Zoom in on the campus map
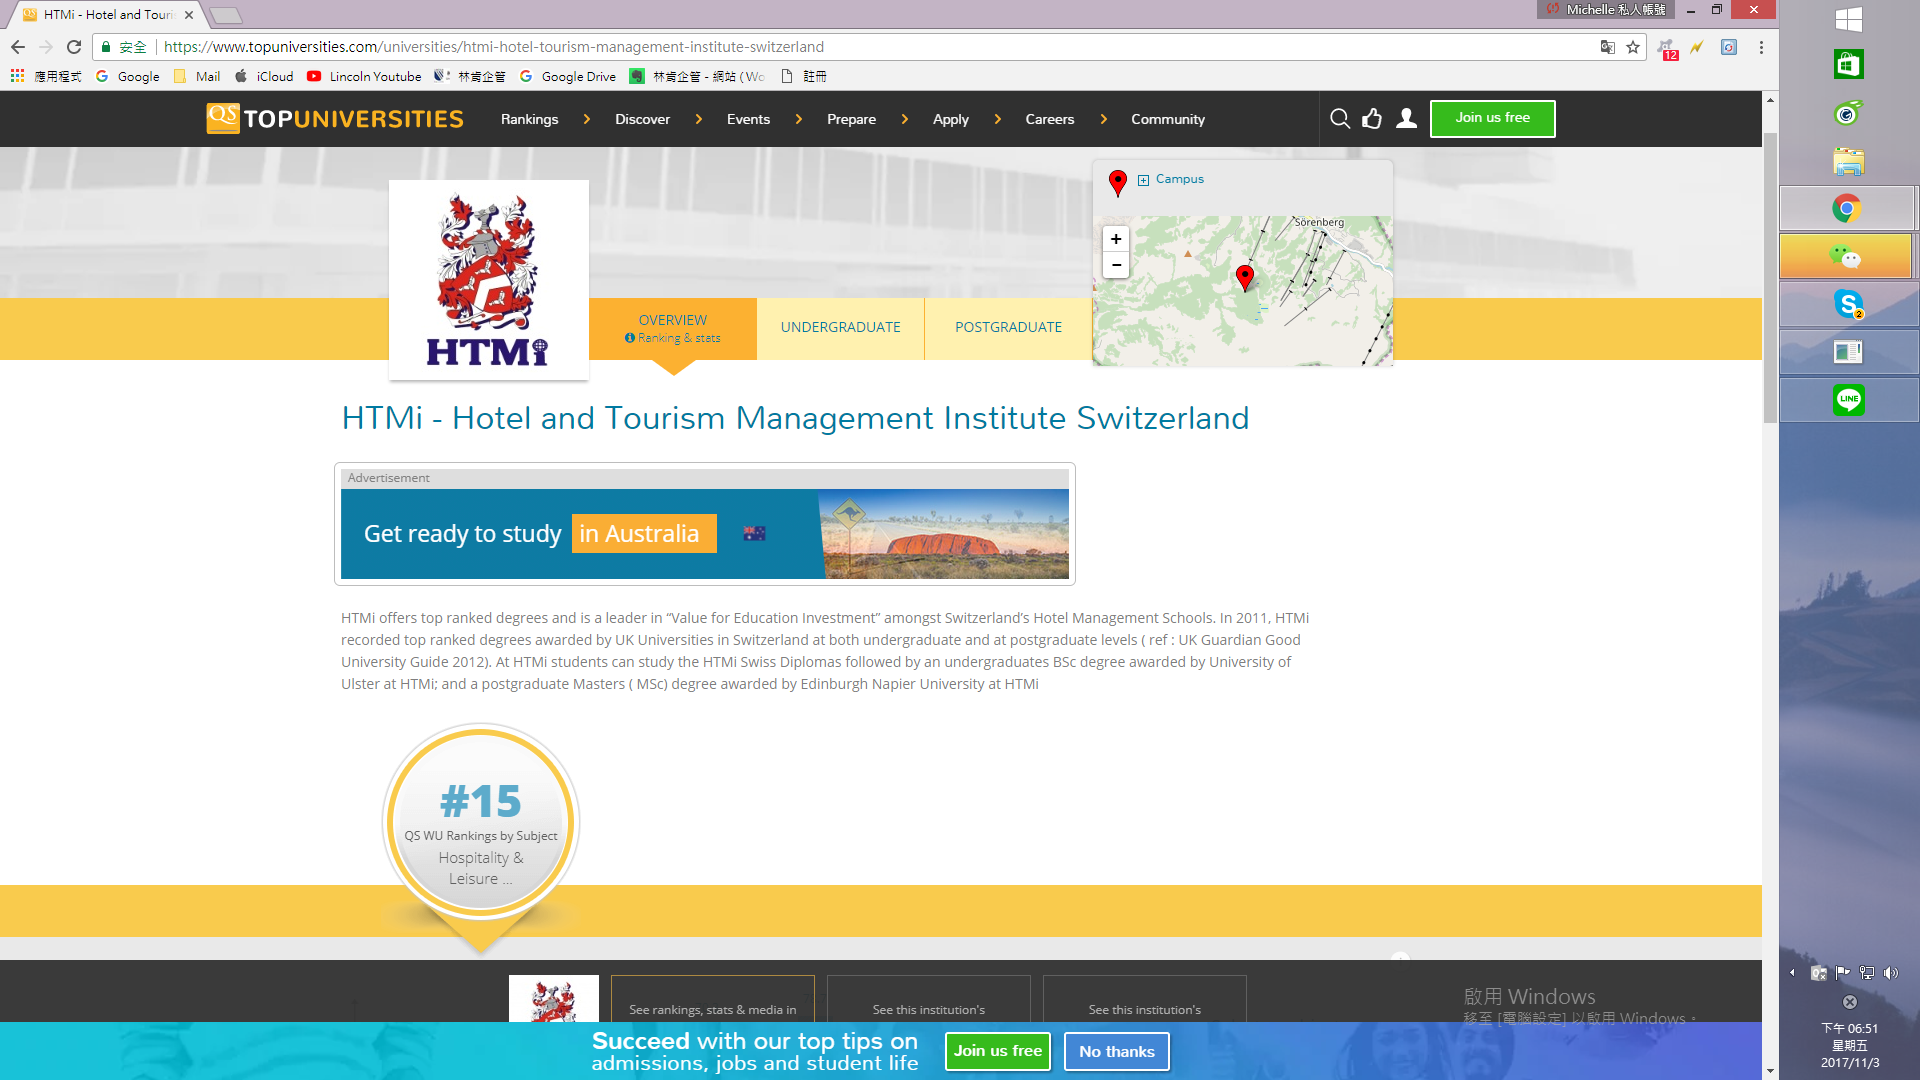This screenshot has width=1920, height=1080. [1116, 239]
